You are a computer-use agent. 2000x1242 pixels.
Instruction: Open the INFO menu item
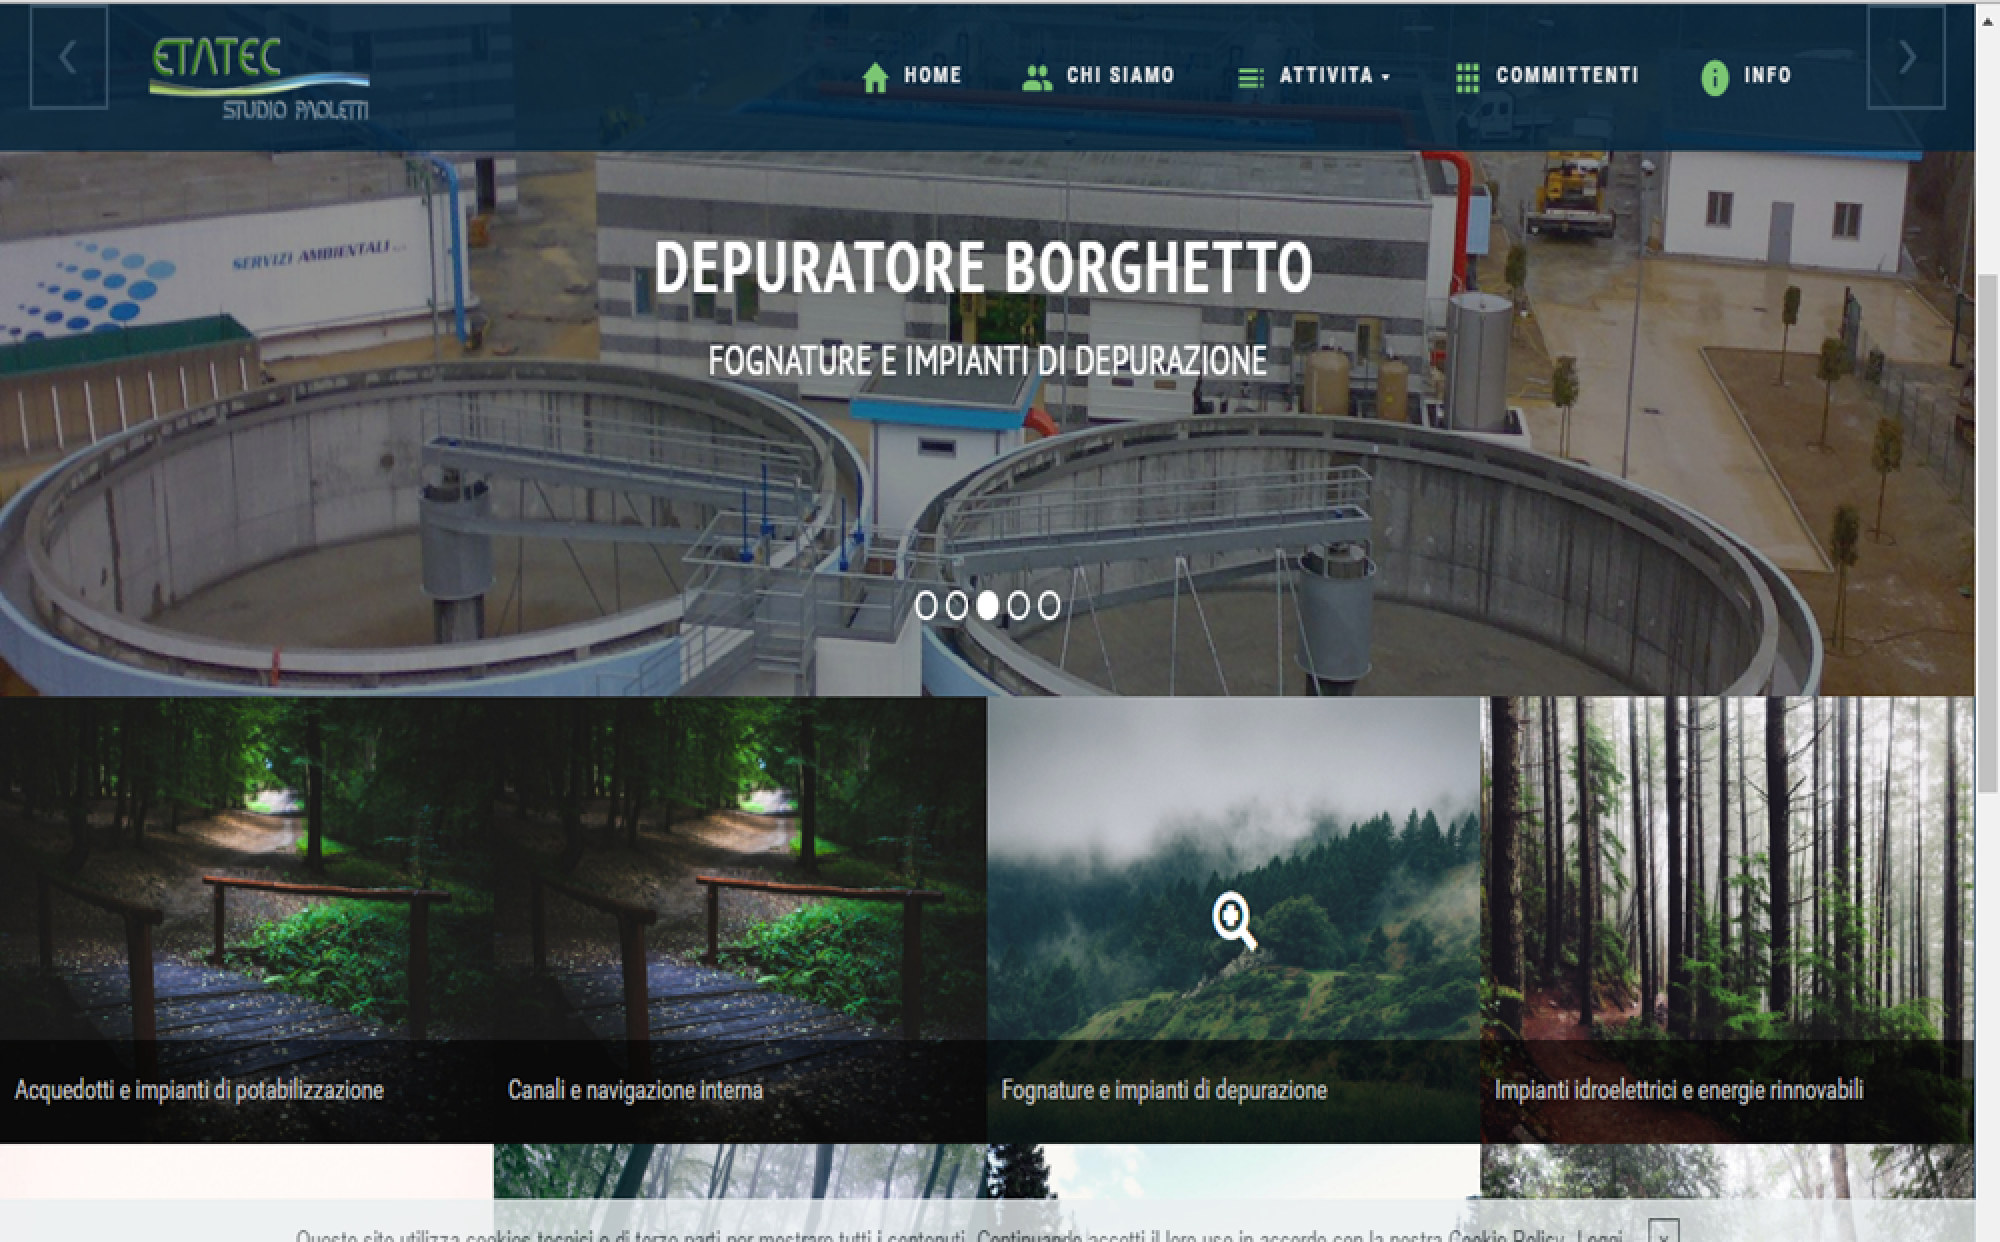click(1768, 75)
